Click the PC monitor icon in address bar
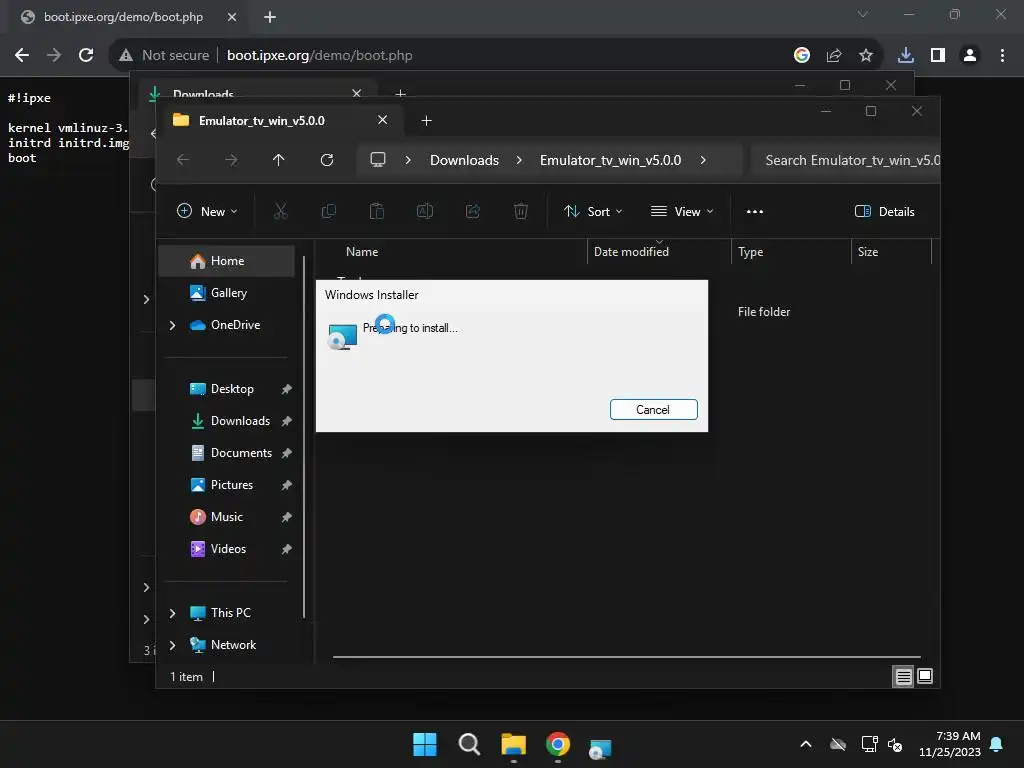 pos(377,160)
